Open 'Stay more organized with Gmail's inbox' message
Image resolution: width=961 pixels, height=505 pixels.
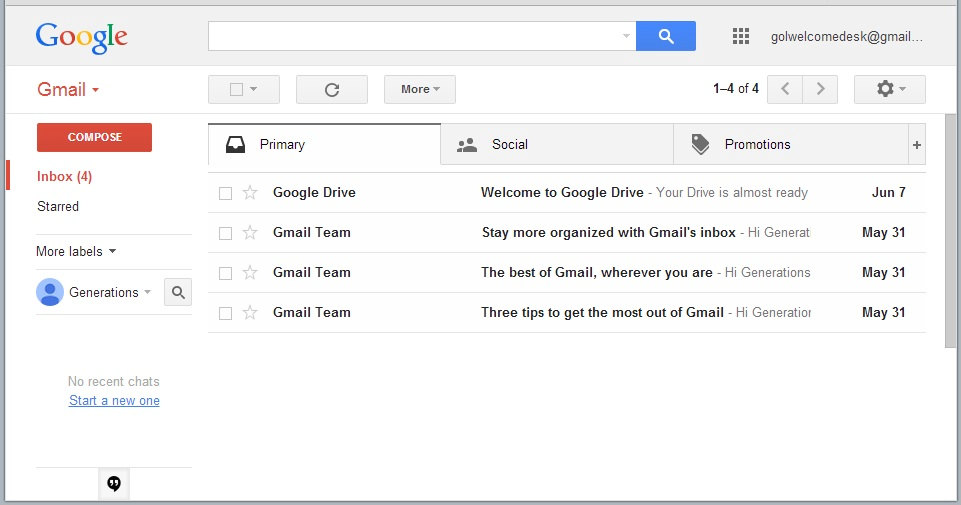(609, 232)
